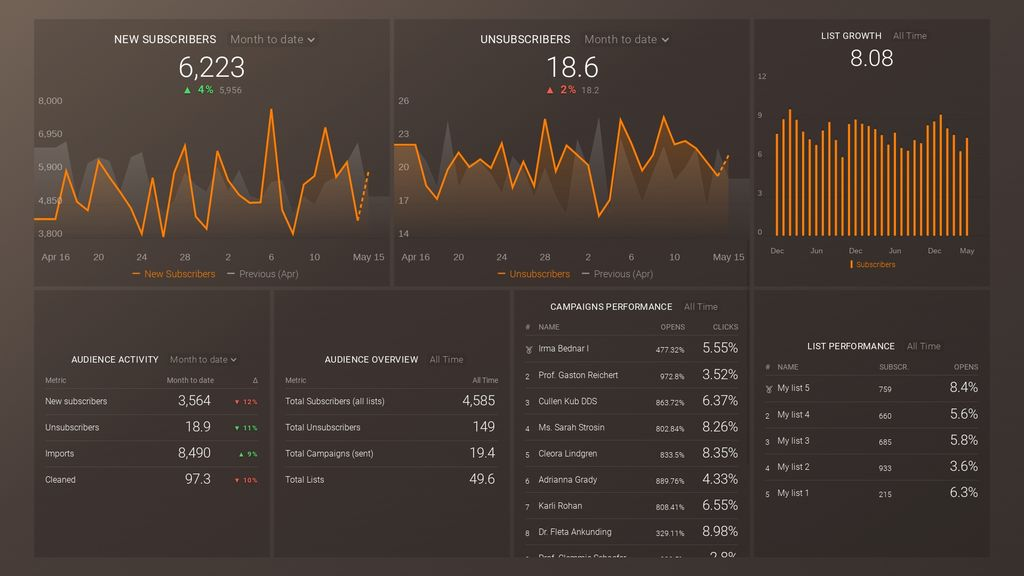Open Unsubscribers Month to date dropdown
This screenshot has width=1024, height=576.
[x=626, y=39]
